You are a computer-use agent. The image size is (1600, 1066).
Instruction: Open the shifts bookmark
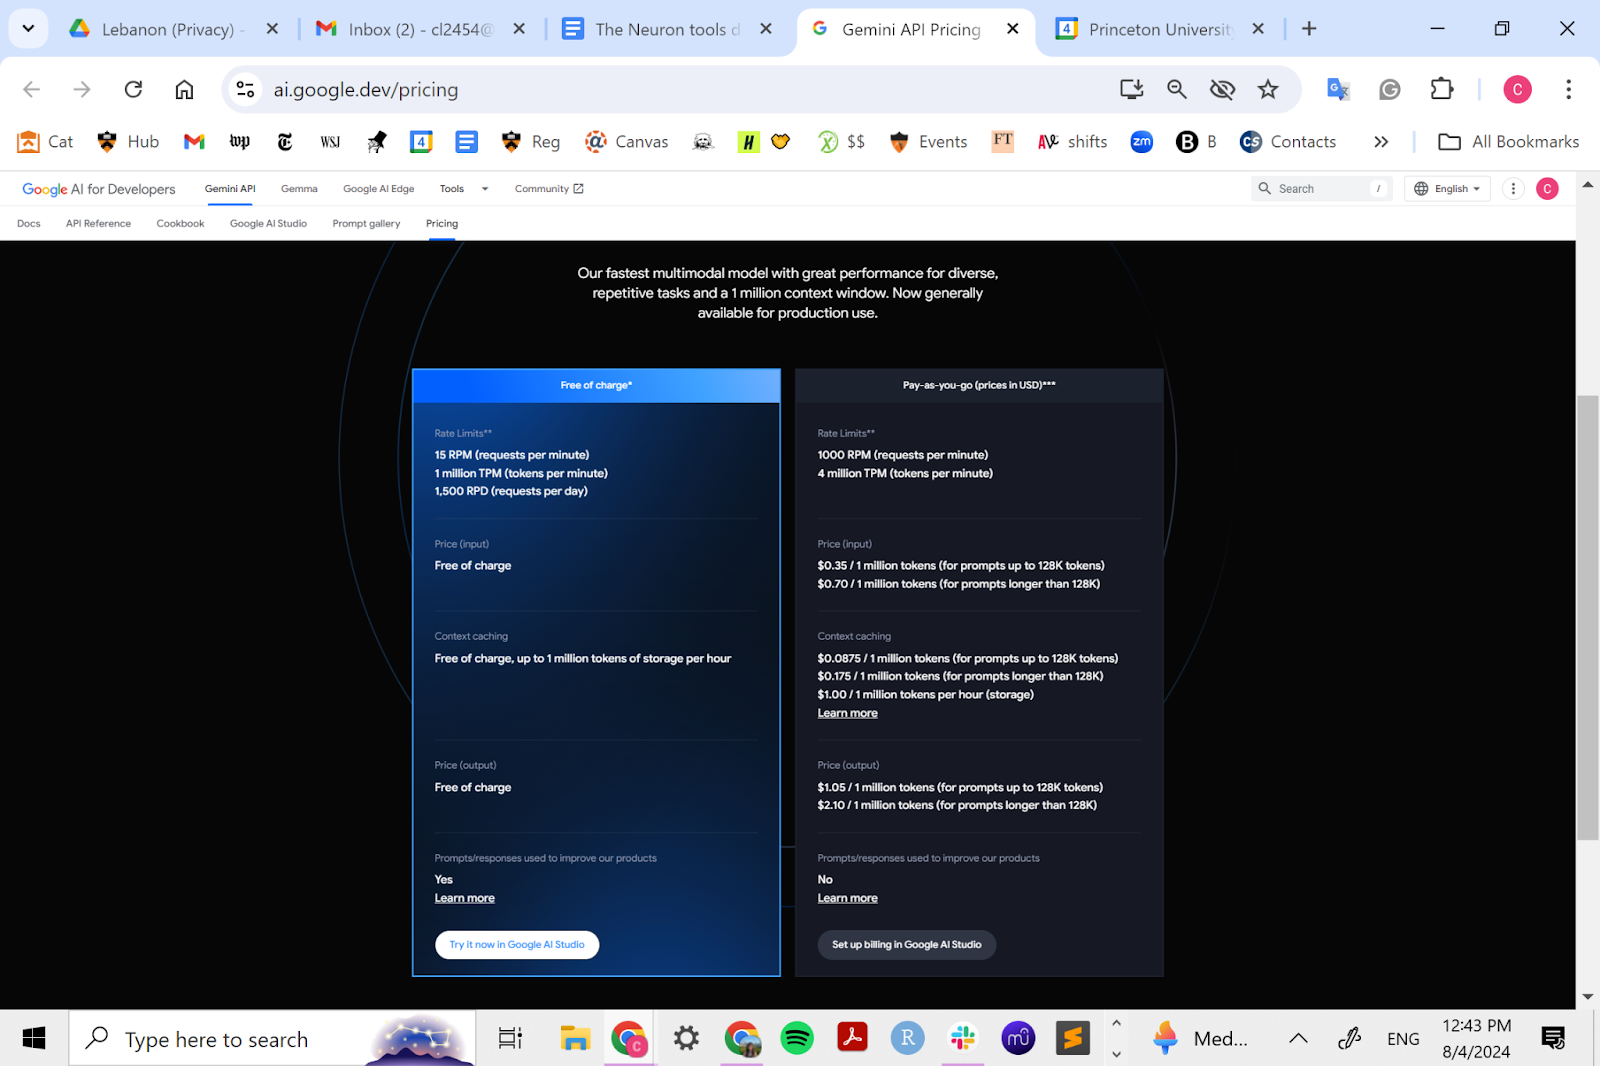(1073, 142)
